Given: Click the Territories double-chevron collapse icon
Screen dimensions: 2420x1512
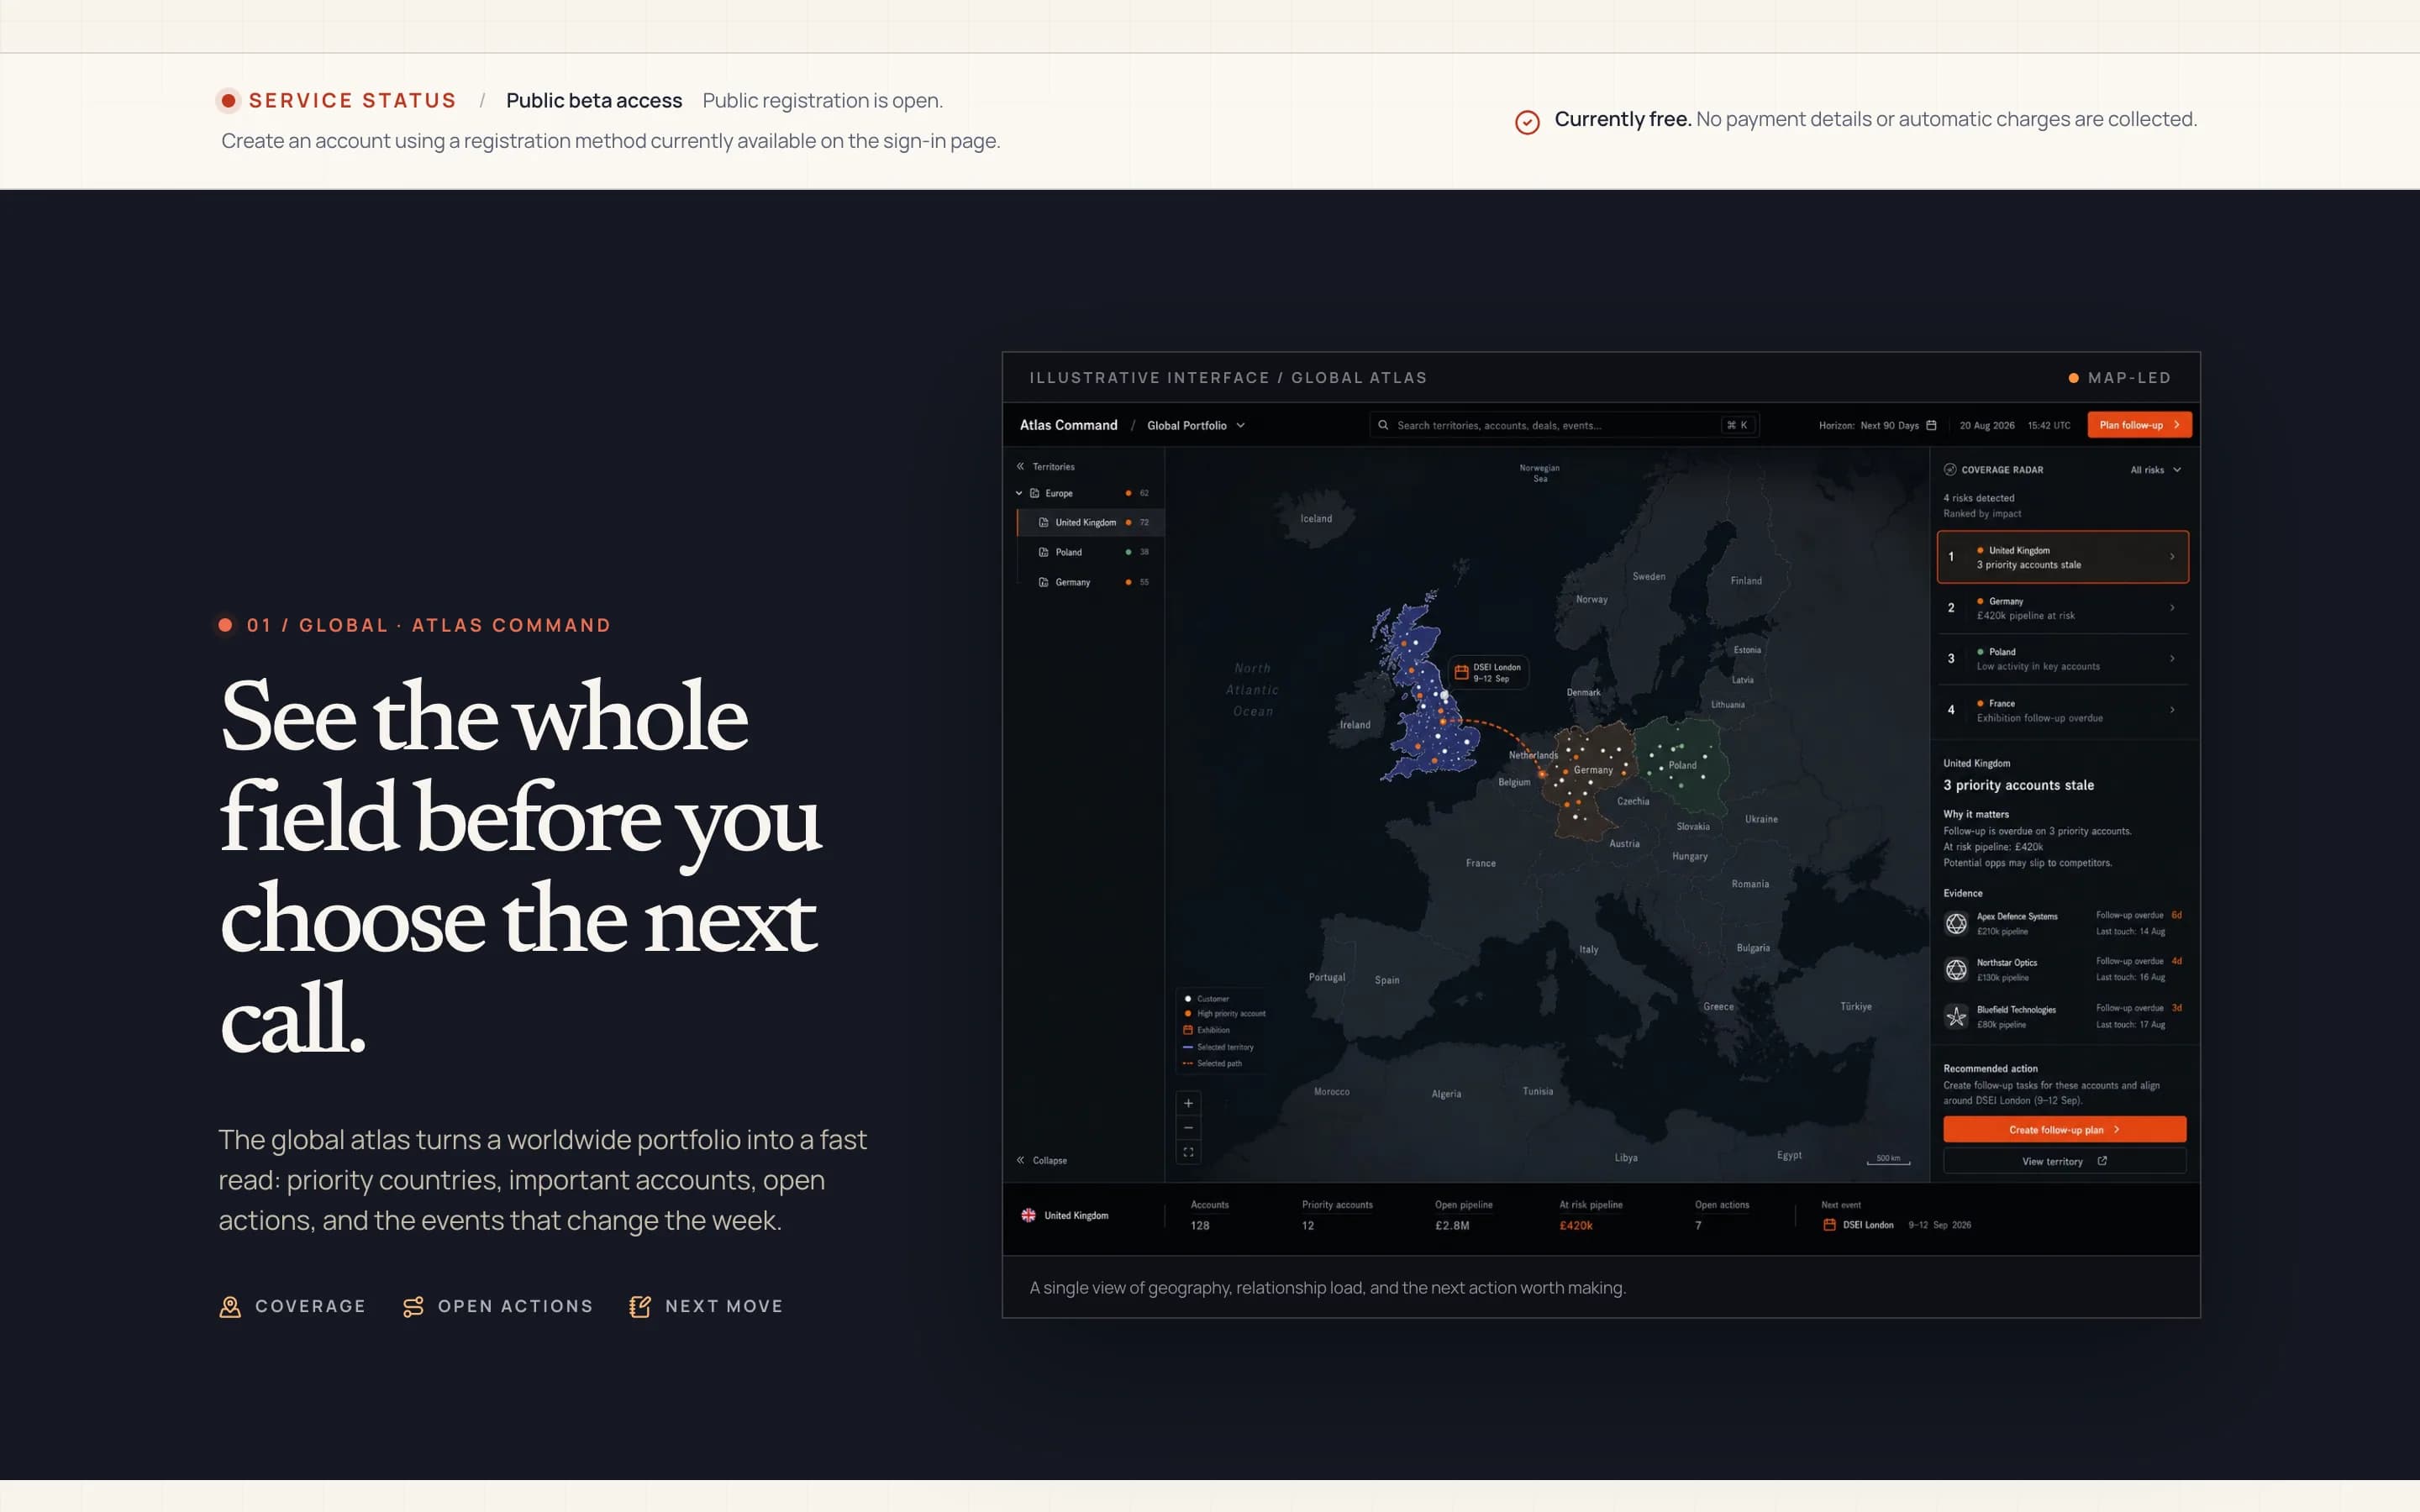Looking at the screenshot, I should pos(1020,466).
